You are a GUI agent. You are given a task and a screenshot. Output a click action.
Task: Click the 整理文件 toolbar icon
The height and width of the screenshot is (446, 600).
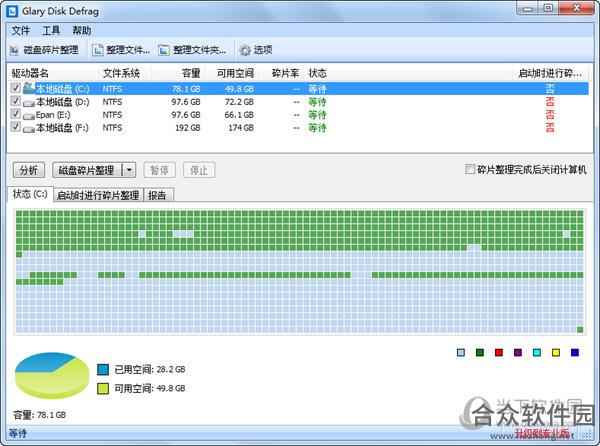coord(98,50)
